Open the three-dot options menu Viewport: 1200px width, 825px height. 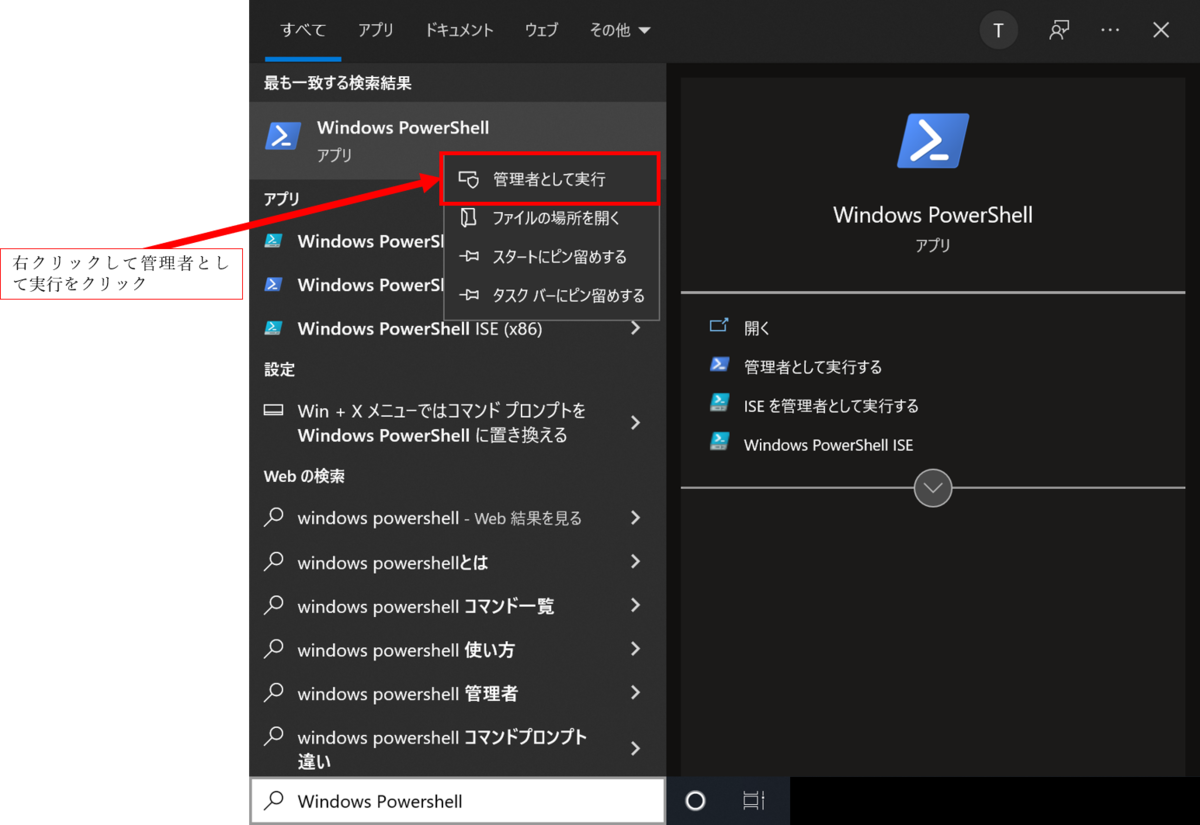(1110, 31)
